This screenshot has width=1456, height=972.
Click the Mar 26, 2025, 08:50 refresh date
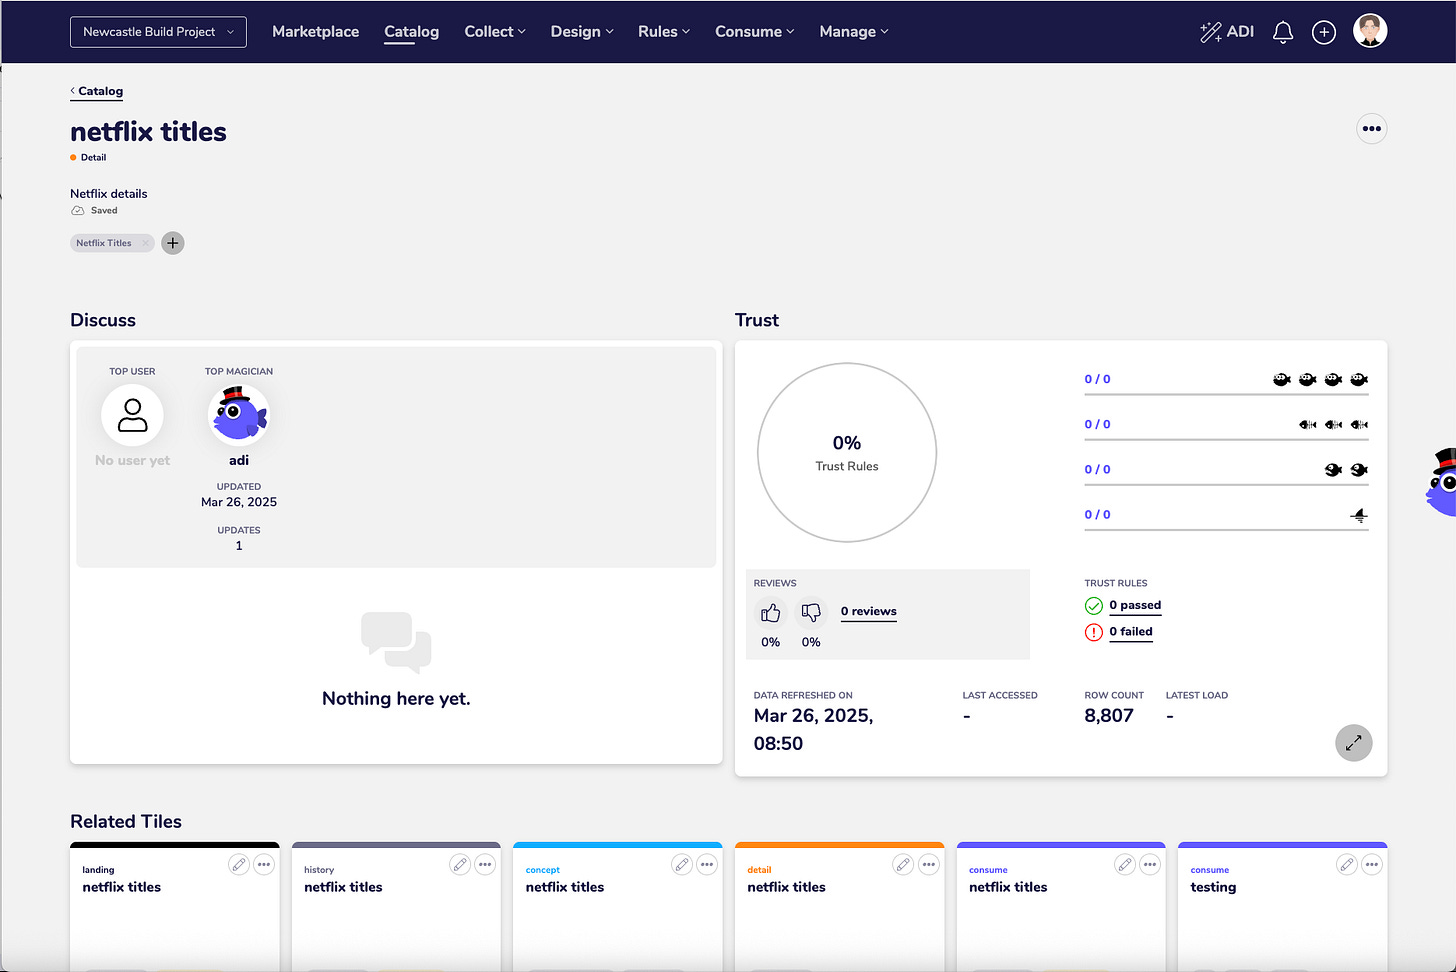[x=814, y=730]
